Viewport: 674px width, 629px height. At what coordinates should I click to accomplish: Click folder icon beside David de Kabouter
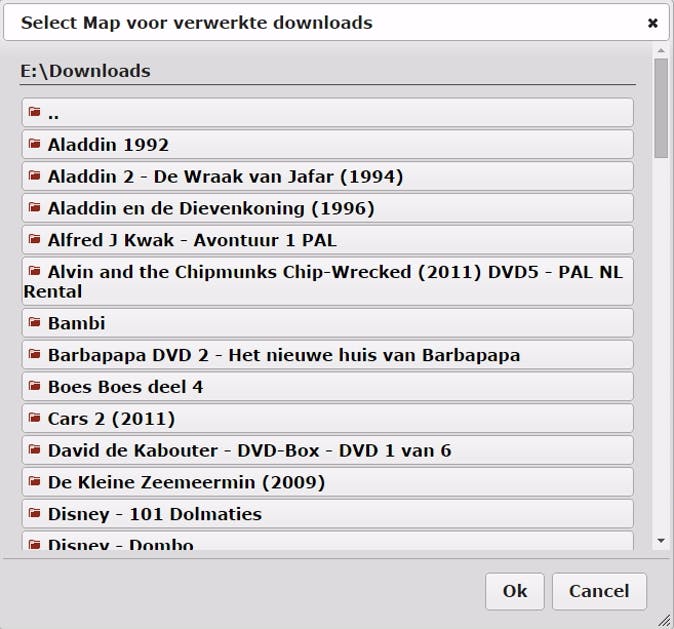click(34, 449)
